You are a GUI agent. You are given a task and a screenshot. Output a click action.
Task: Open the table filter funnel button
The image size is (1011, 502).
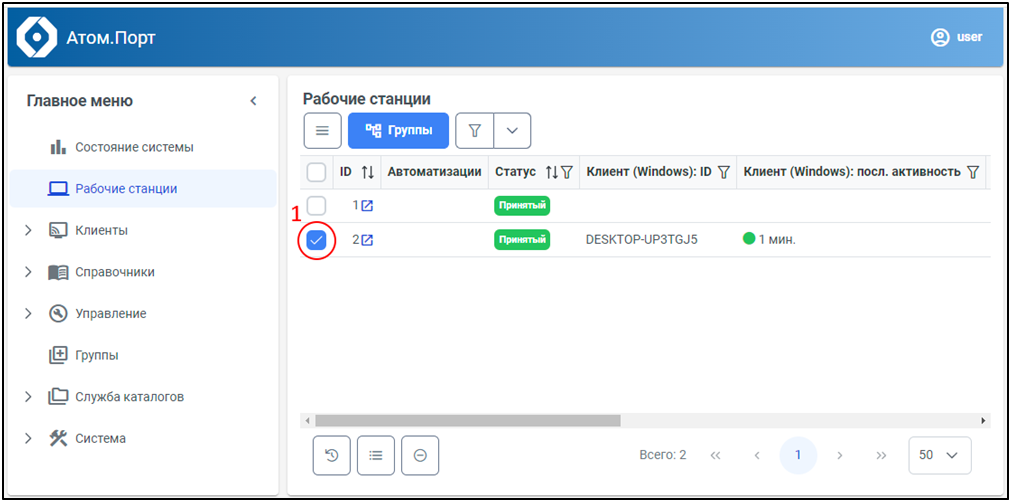click(475, 131)
